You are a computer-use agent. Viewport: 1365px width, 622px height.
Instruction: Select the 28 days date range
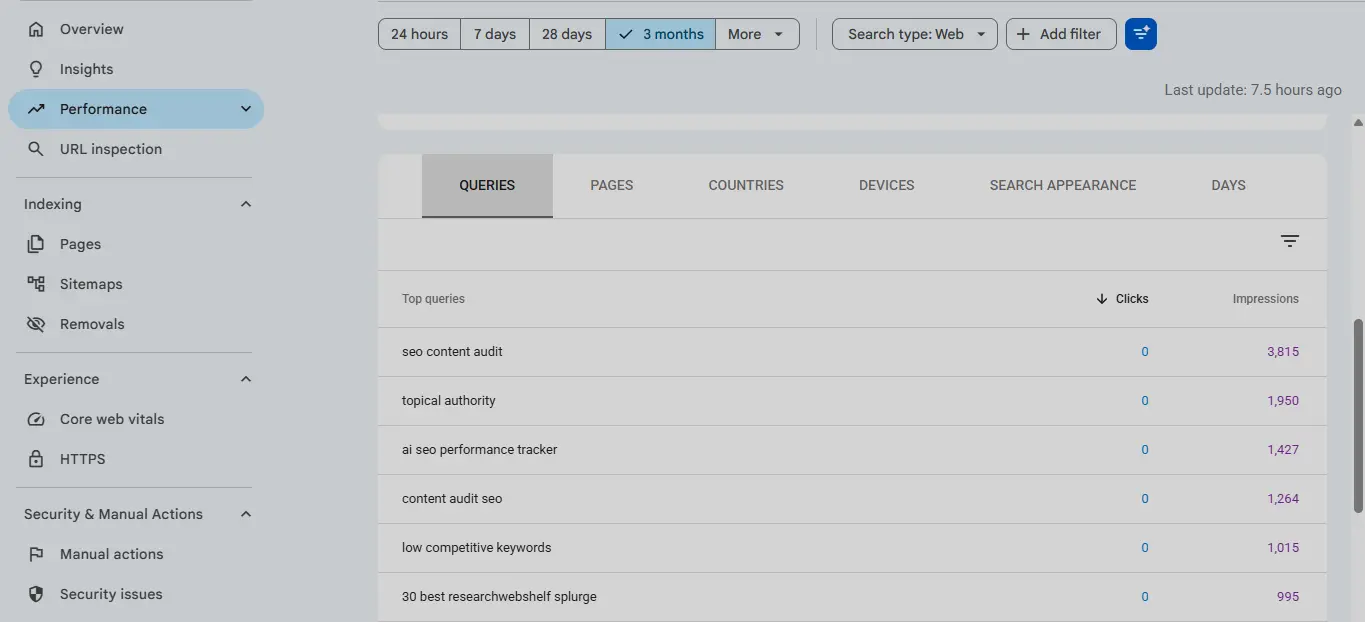[x=567, y=34]
